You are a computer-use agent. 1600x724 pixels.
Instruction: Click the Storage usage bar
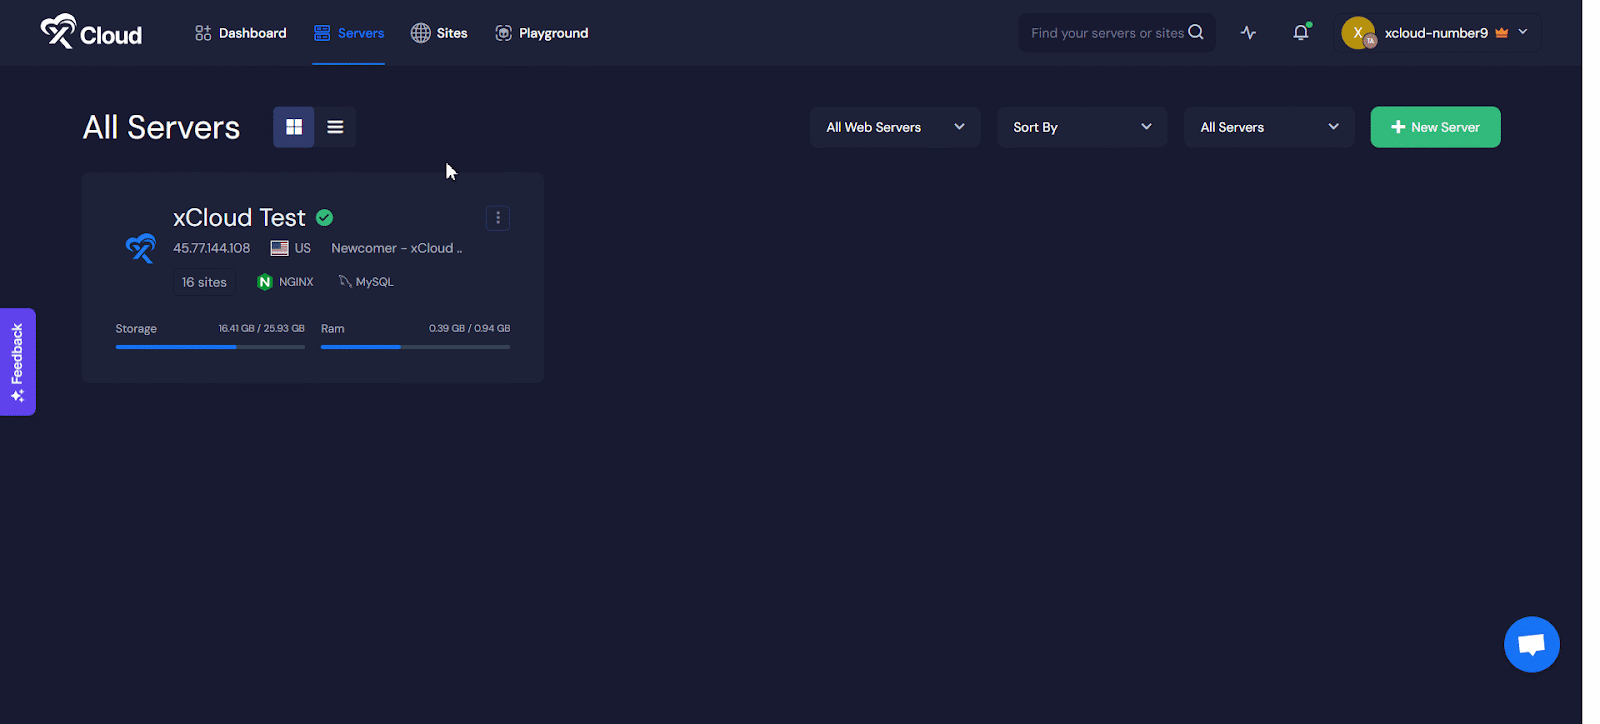coord(210,347)
